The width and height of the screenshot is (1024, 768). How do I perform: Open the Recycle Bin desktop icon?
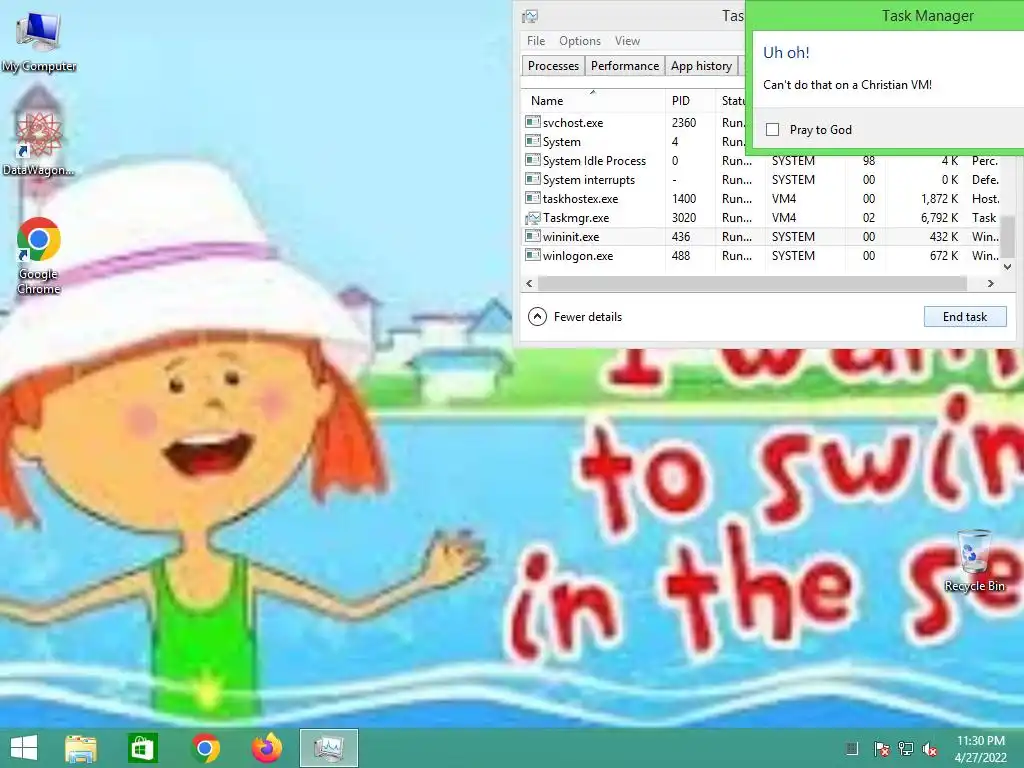point(974,561)
